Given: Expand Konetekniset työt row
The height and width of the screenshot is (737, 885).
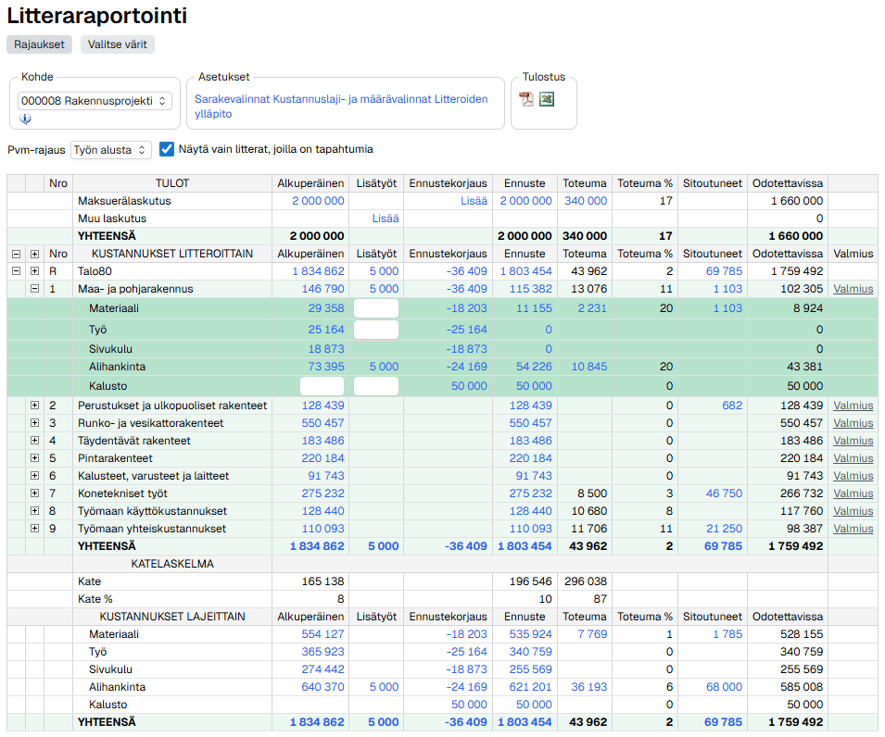Looking at the screenshot, I should pos(35,493).
